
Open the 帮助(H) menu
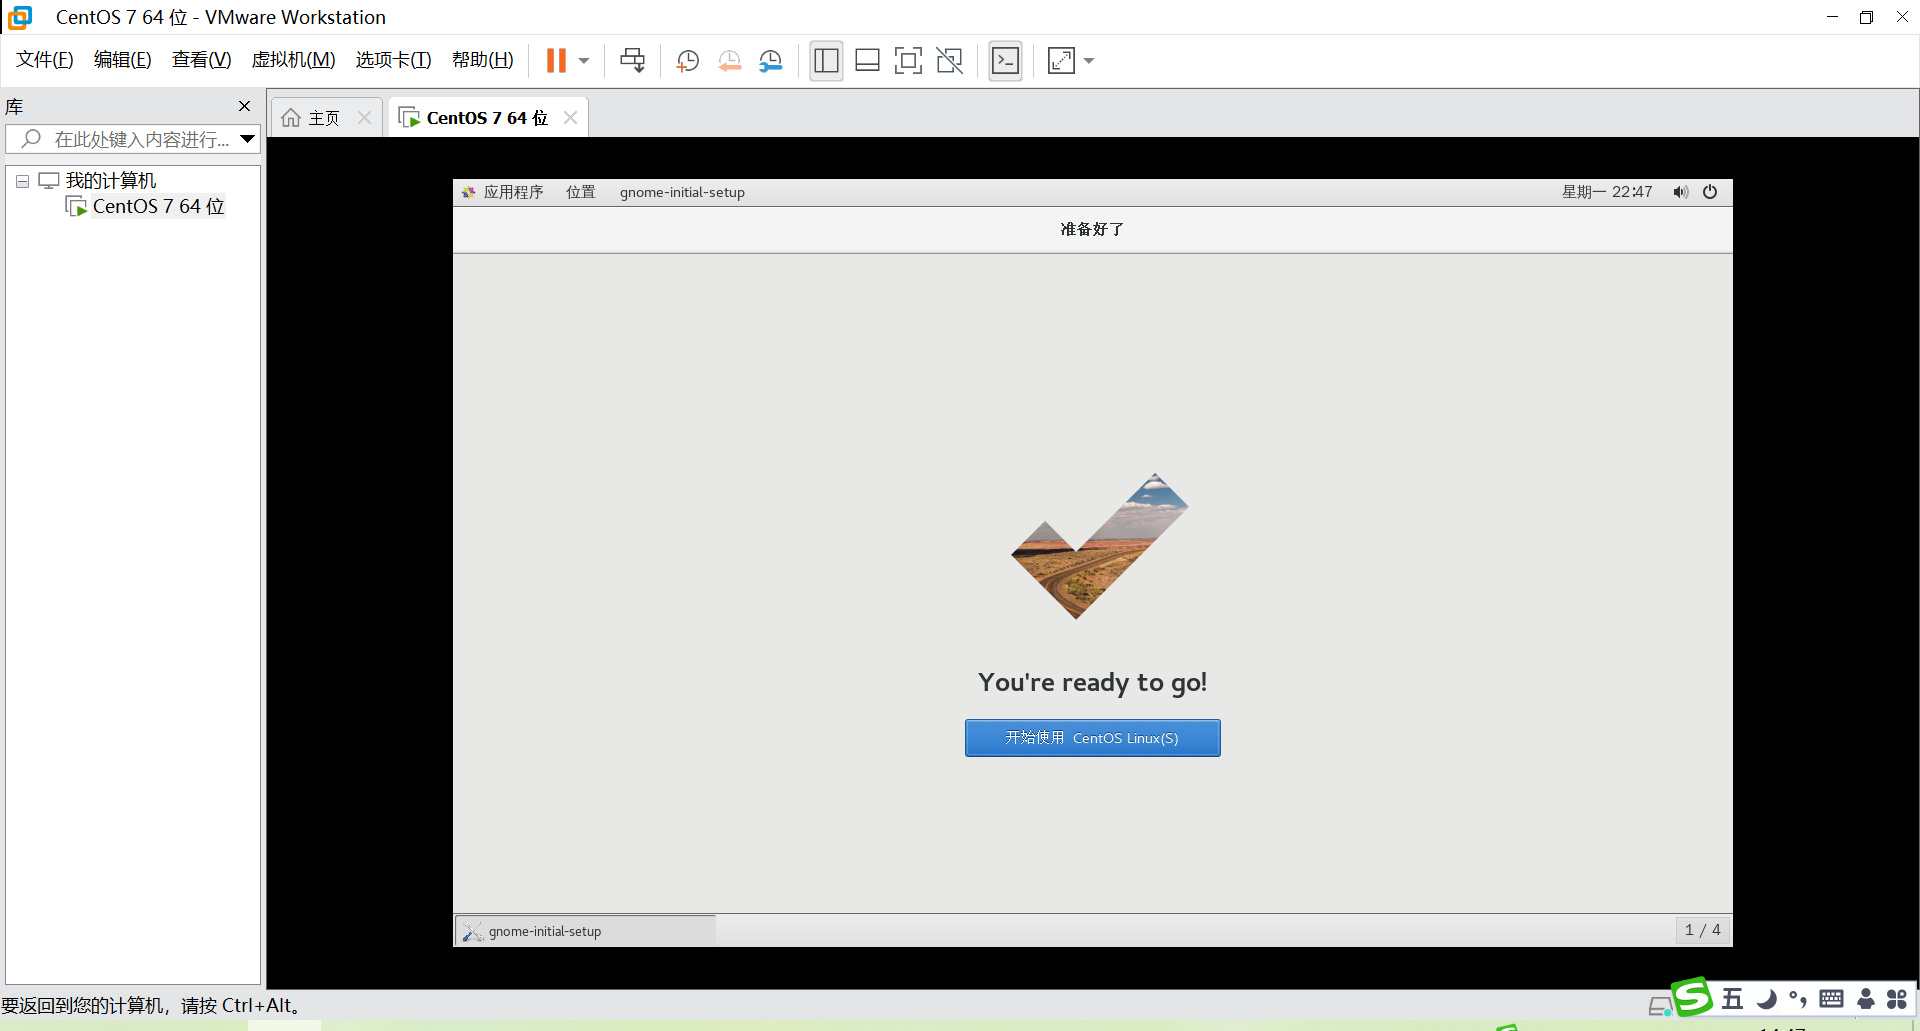click(482, 60)
